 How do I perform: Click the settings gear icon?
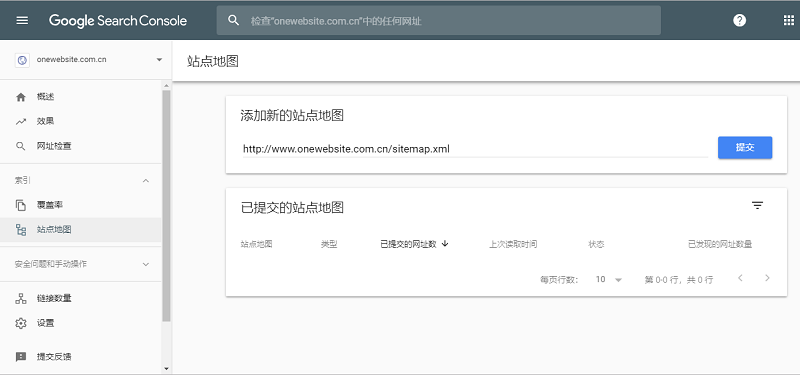(x=21, y=323)
